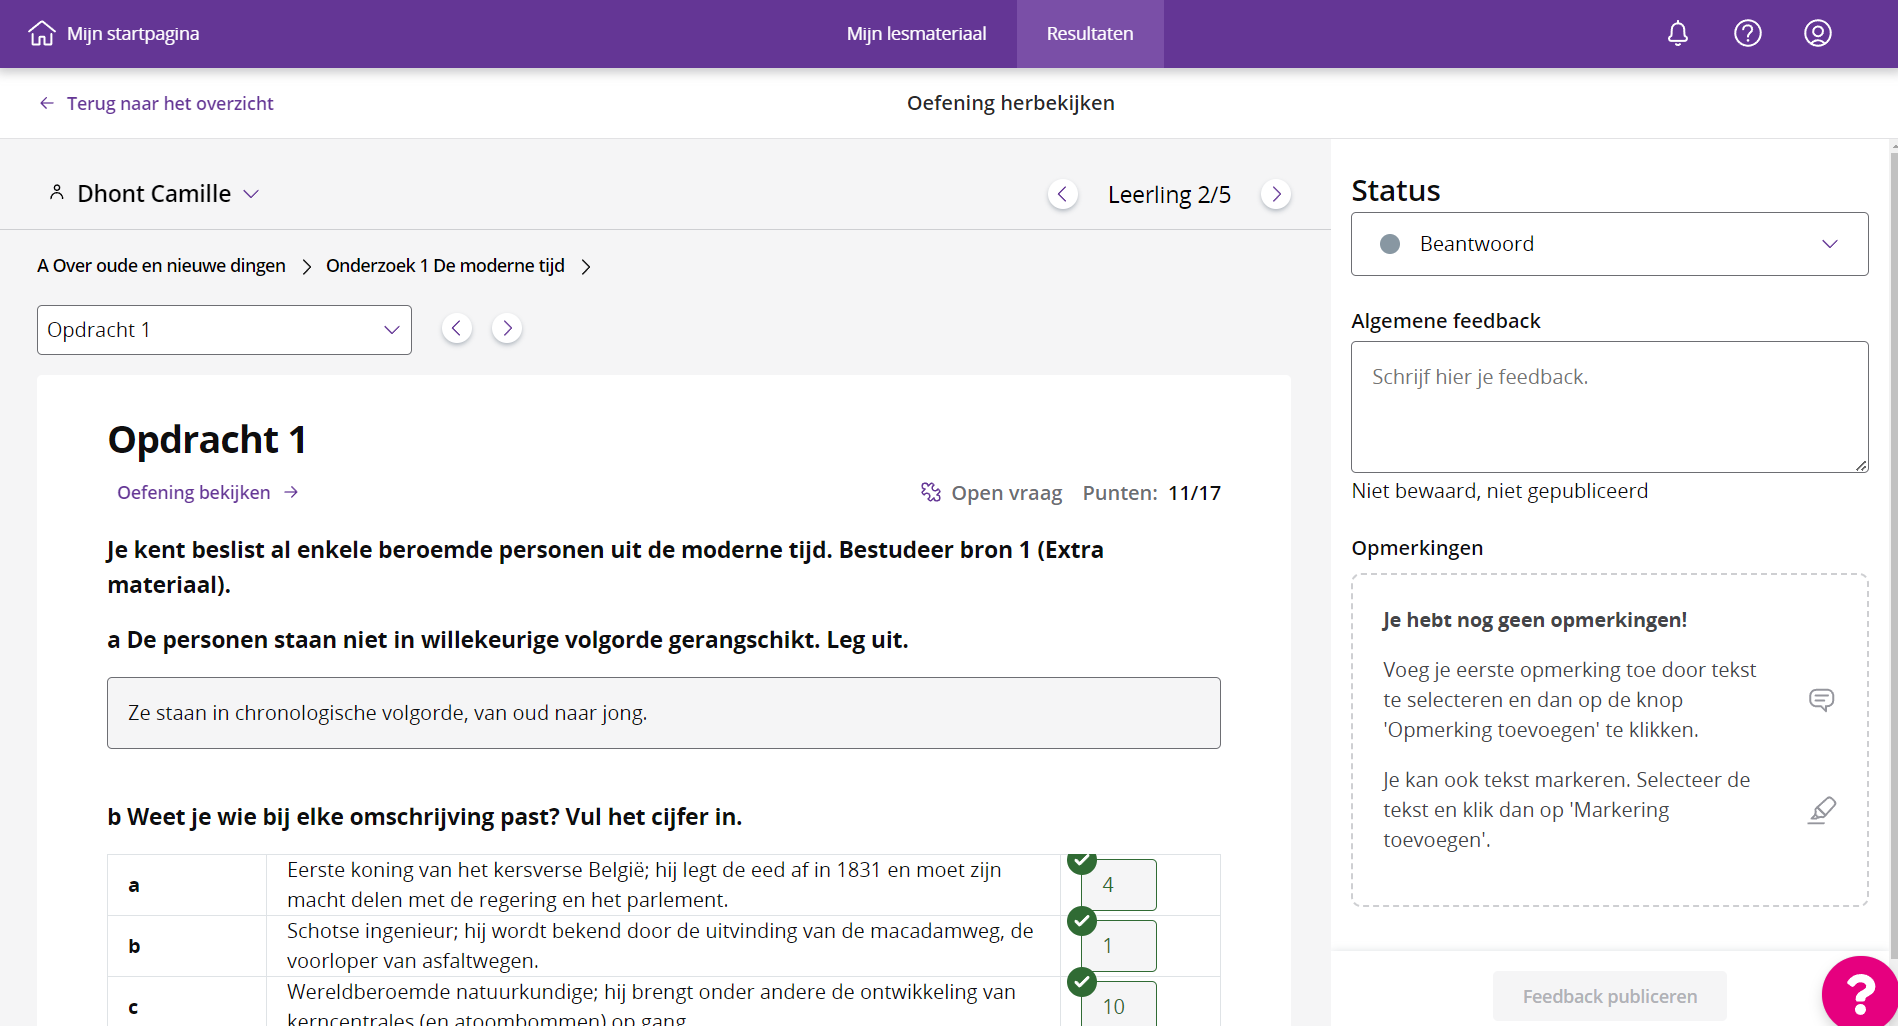Click 'Niet bewaard, niet gepubliceerd' text
Viewport: 1898px width, 1026px height.
click(1499, 491)
